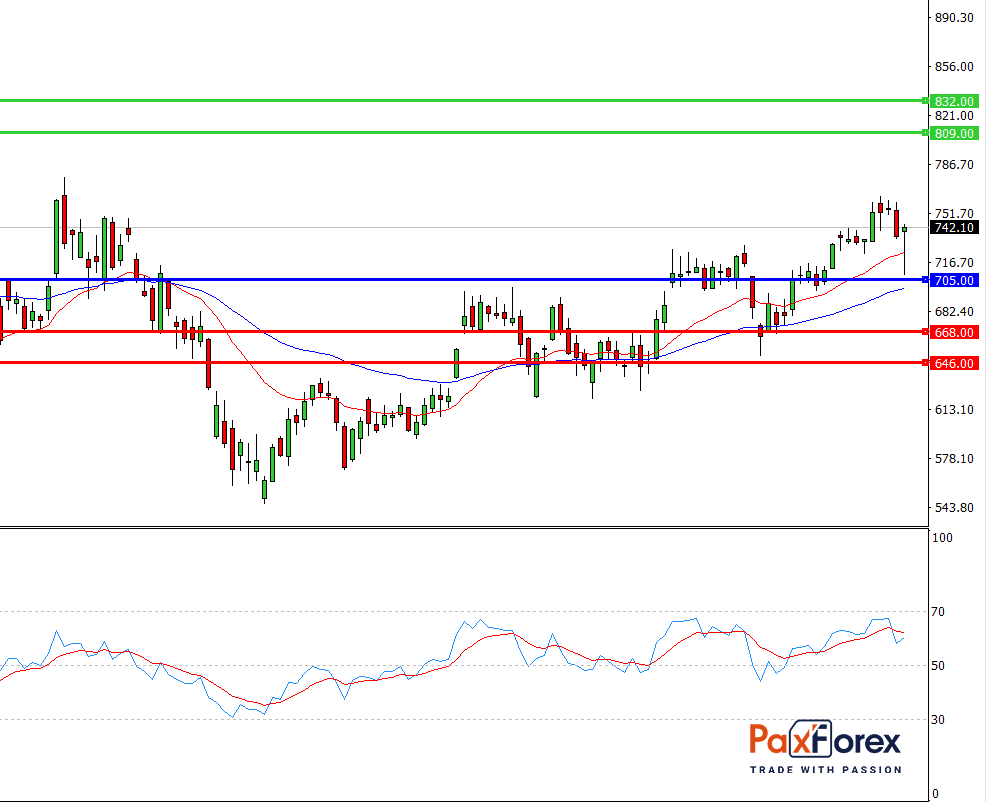Click the 856.00 price axis value
Viewport: 986px width, 802px height.
952,67
